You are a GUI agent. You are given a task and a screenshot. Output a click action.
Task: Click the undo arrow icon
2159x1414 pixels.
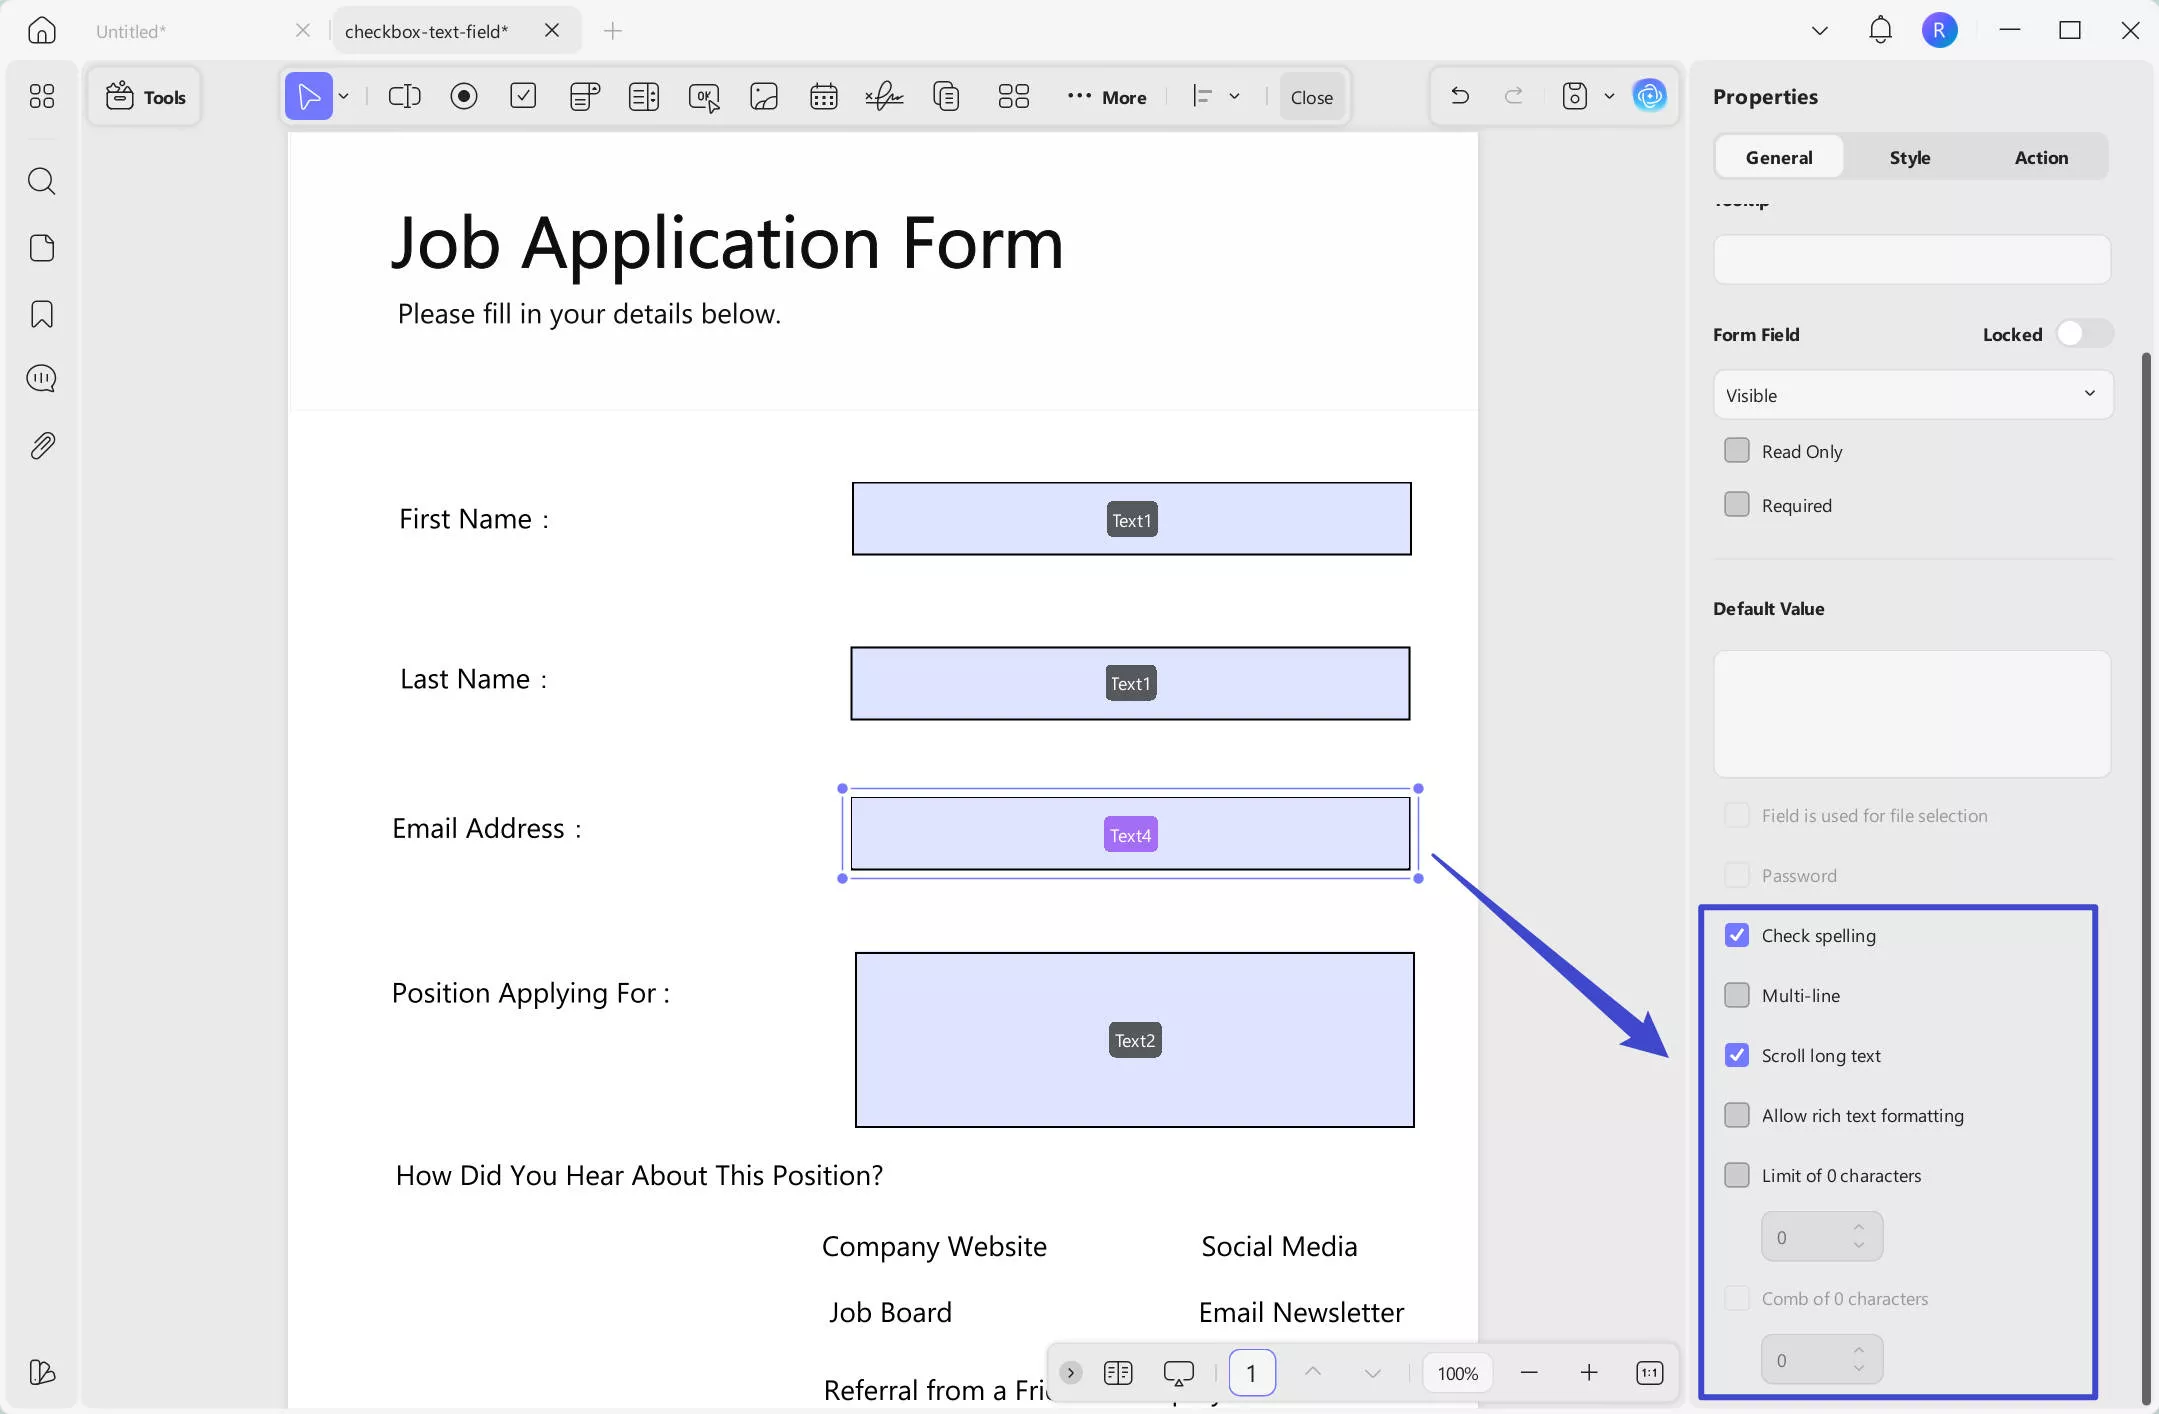1460,96
